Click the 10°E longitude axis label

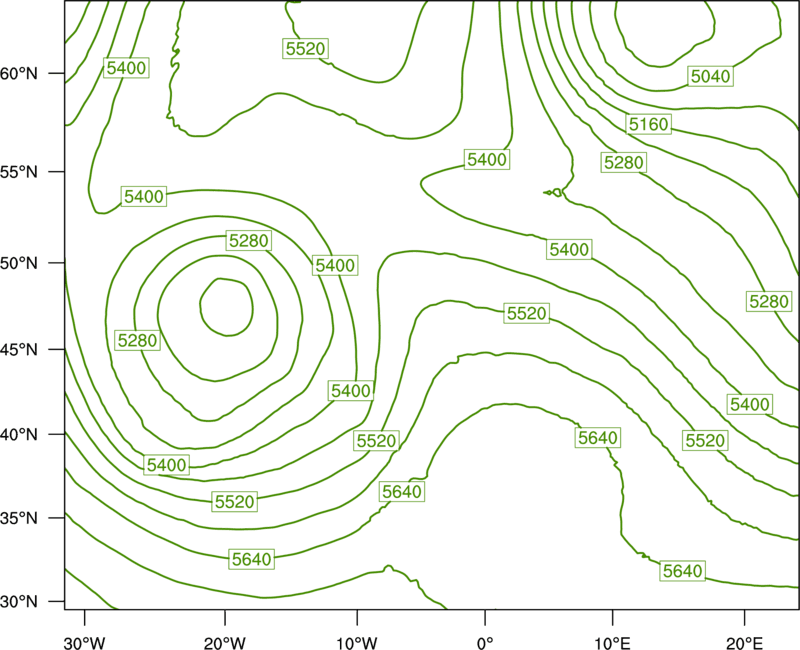click(612, 643)
